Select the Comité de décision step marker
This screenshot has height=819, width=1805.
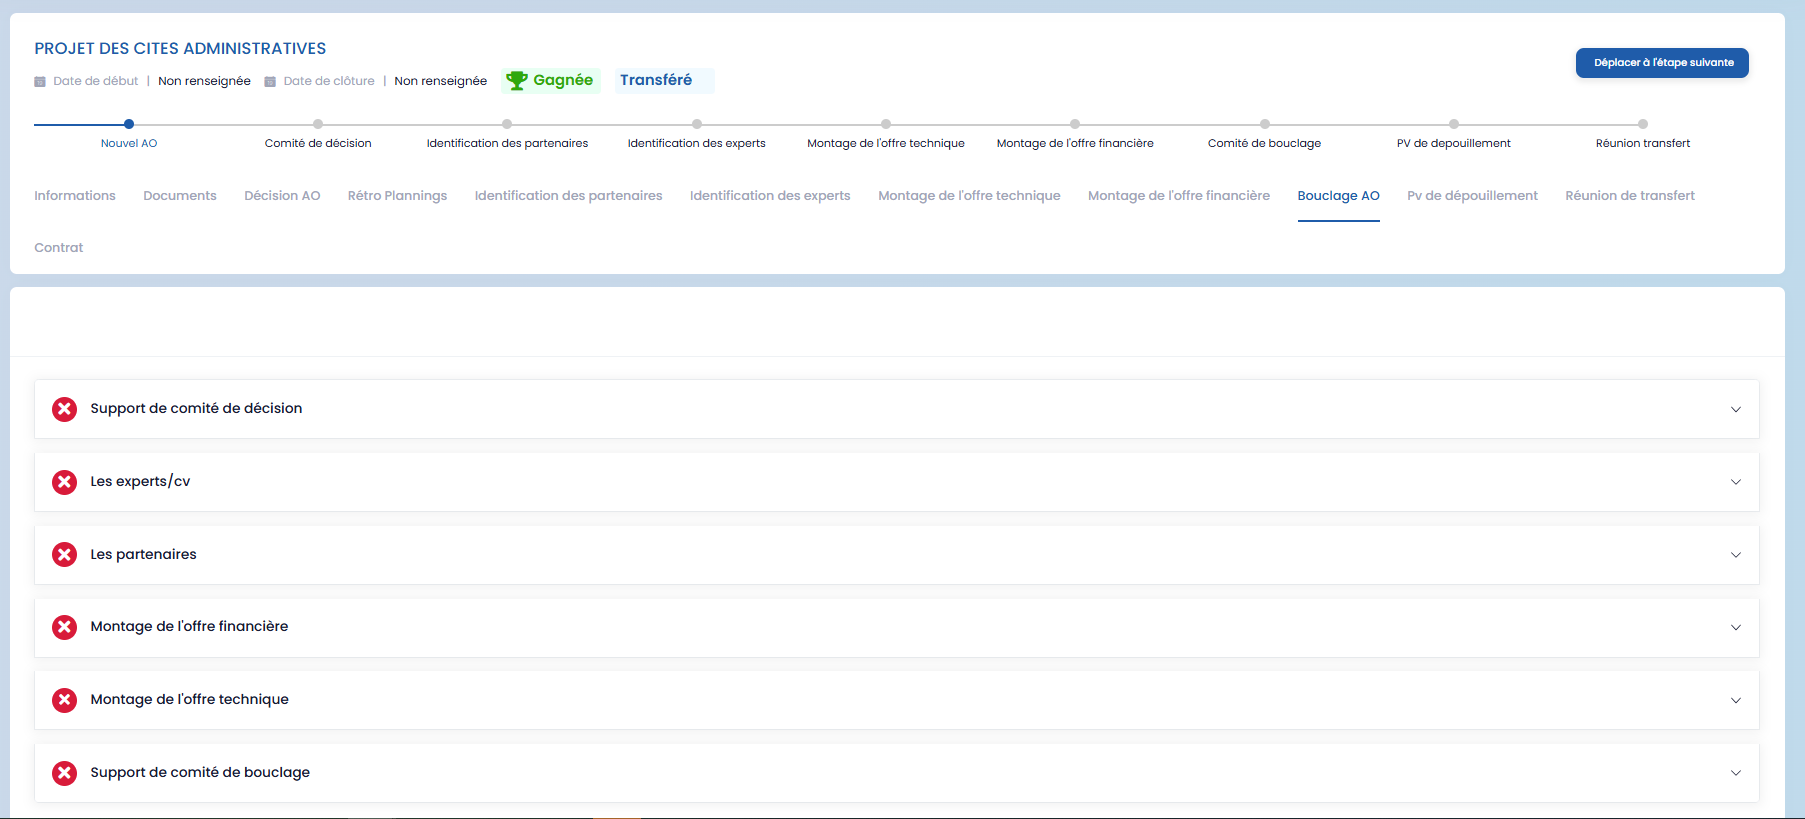point(318,124)
